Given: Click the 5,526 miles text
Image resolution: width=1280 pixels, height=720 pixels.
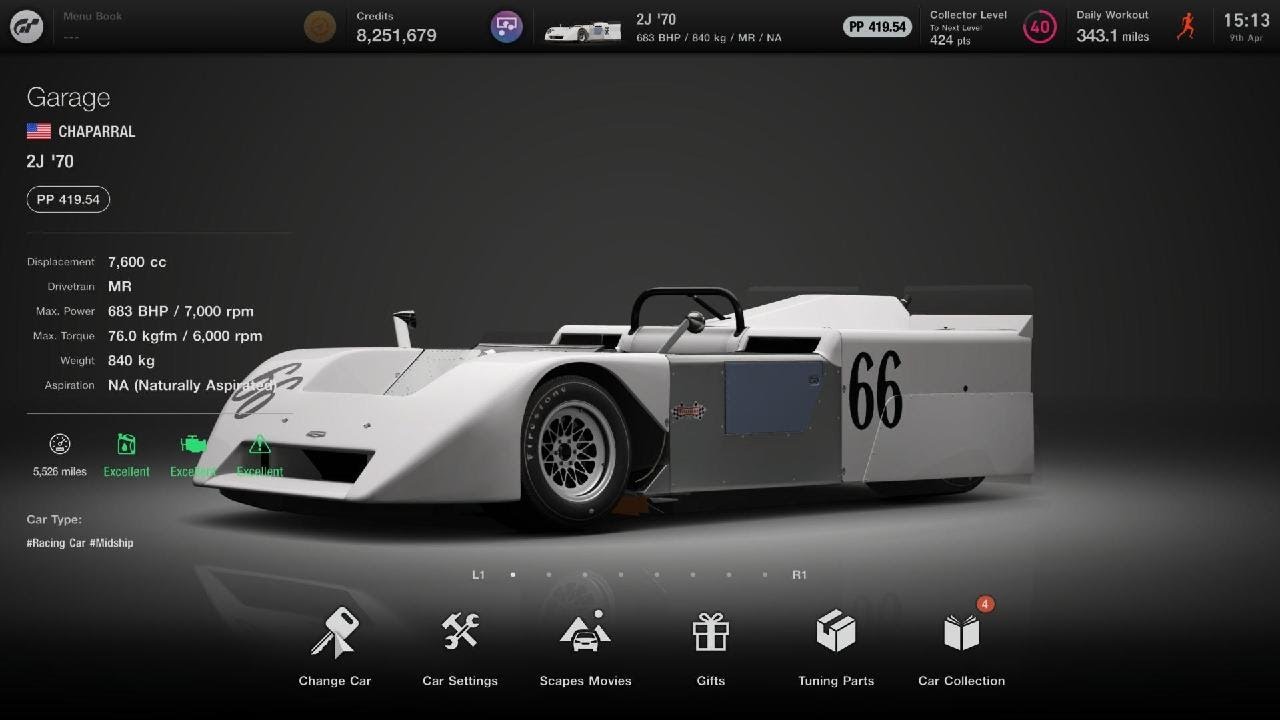Looking at the screenshot, I should (x=60, y=471).
